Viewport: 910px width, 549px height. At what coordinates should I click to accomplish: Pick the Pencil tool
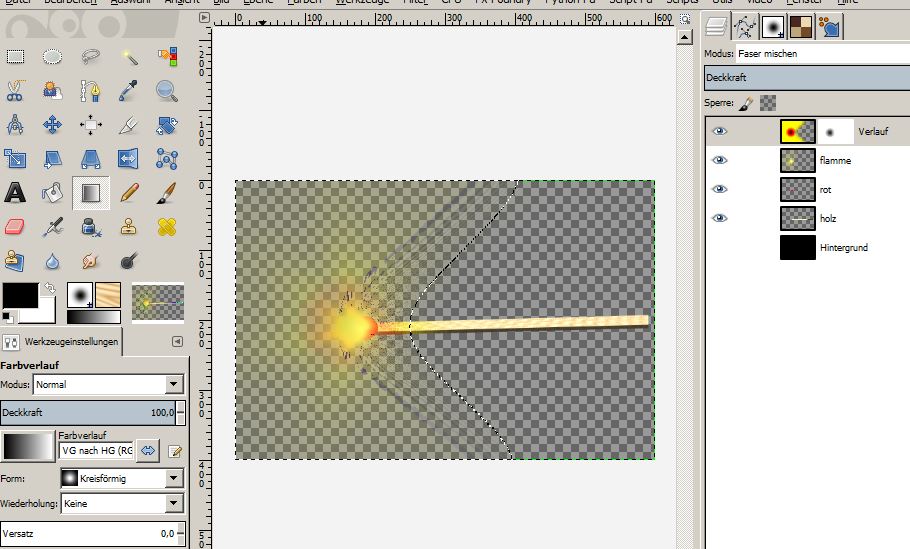(129, 193)
